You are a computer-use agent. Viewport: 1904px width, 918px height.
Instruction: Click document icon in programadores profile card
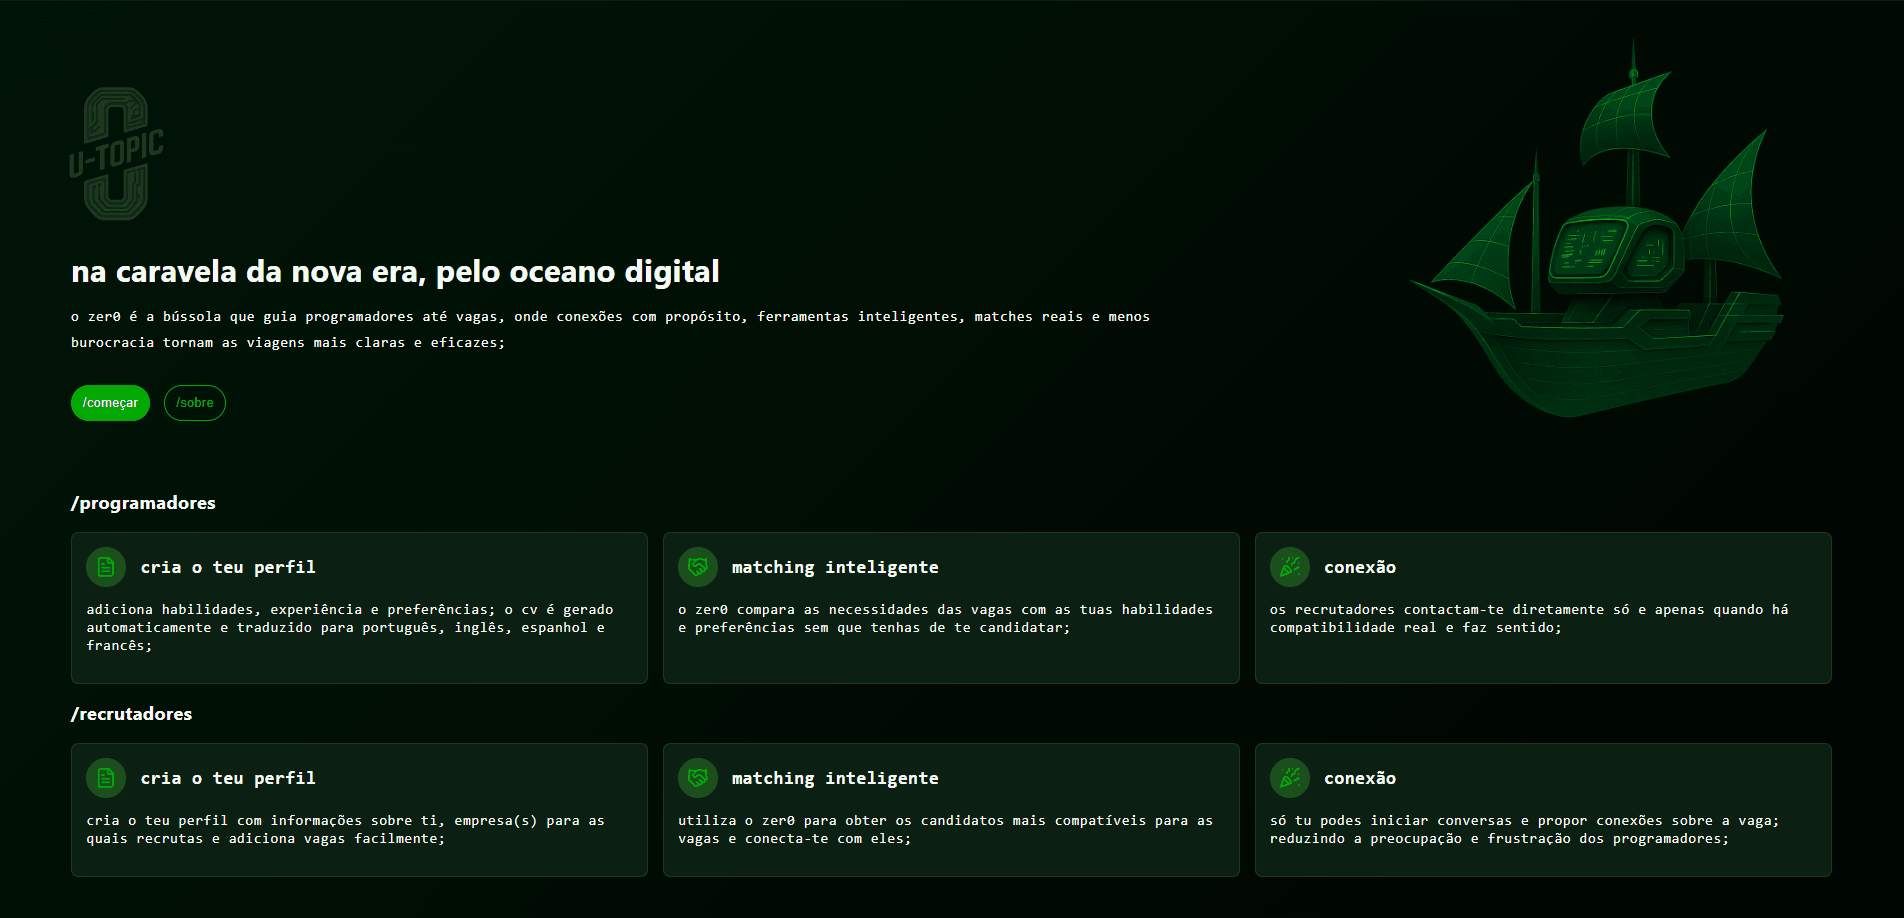pos(106,567)
